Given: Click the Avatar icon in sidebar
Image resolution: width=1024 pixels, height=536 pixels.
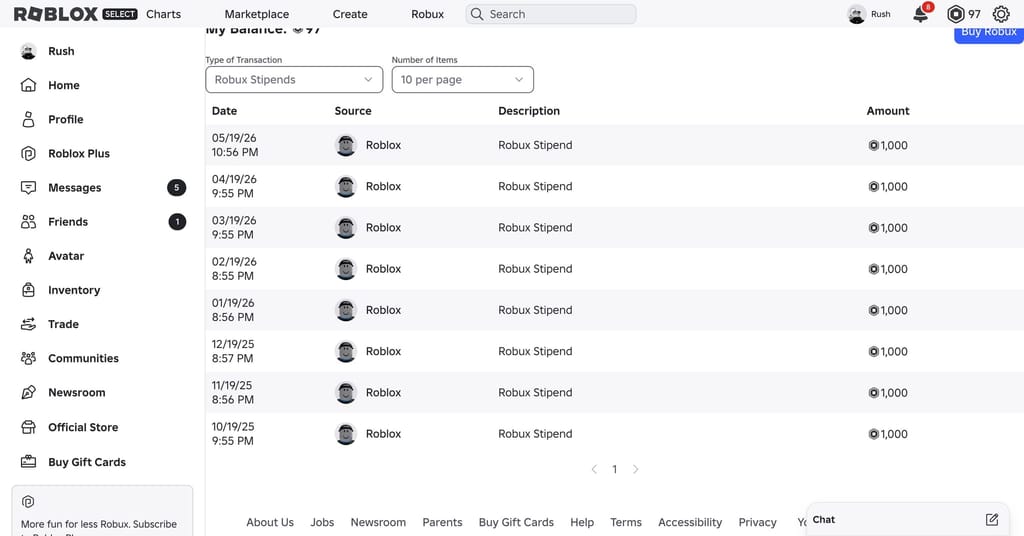Looking at the screenshot, I should coord(28,256).
